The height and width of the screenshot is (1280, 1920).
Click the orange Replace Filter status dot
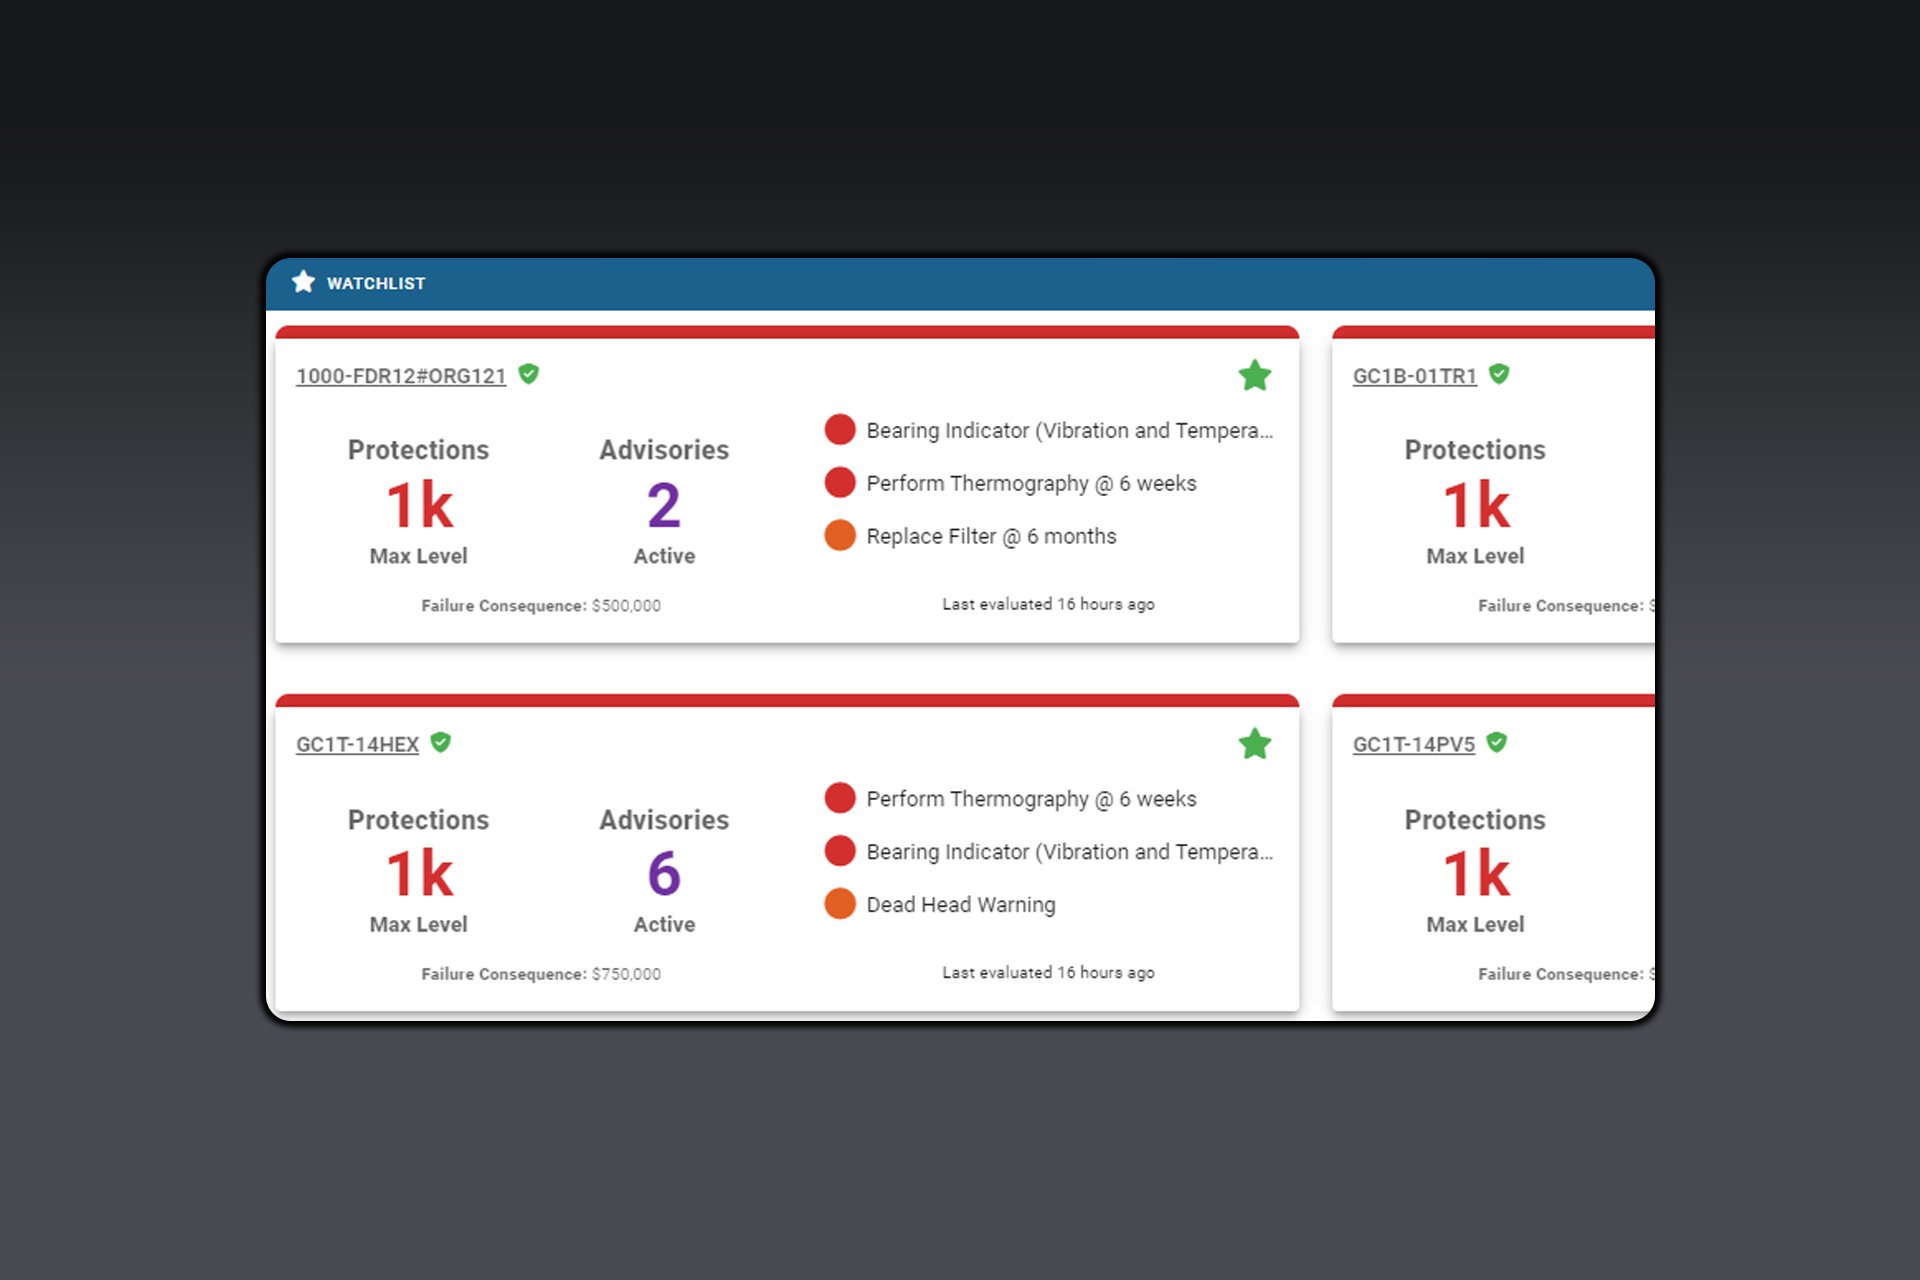840,535
